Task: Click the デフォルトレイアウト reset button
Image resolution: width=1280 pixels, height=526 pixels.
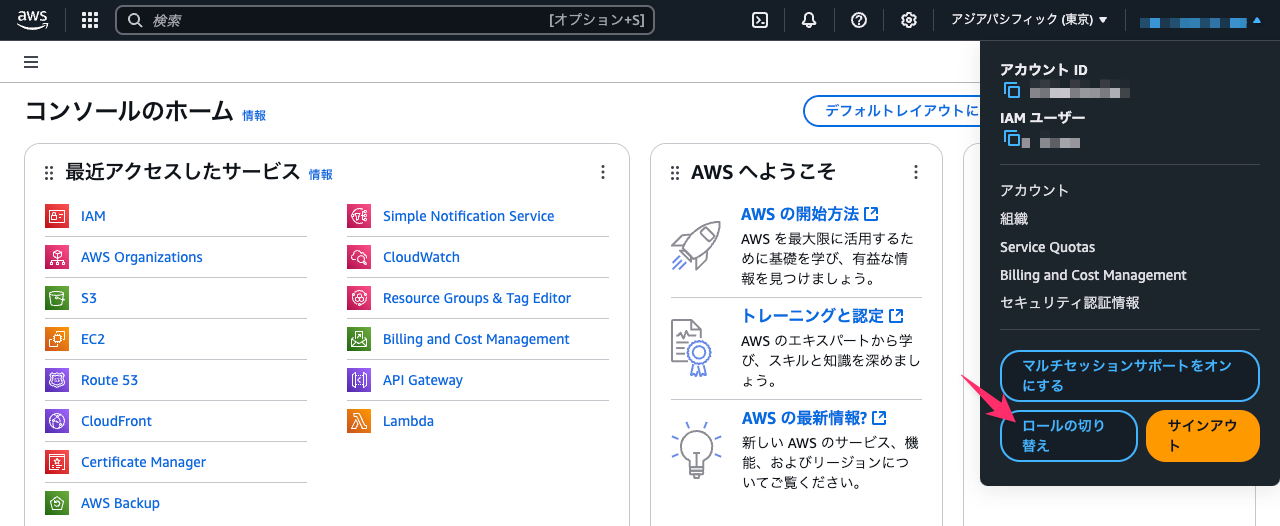Action: 891,111
